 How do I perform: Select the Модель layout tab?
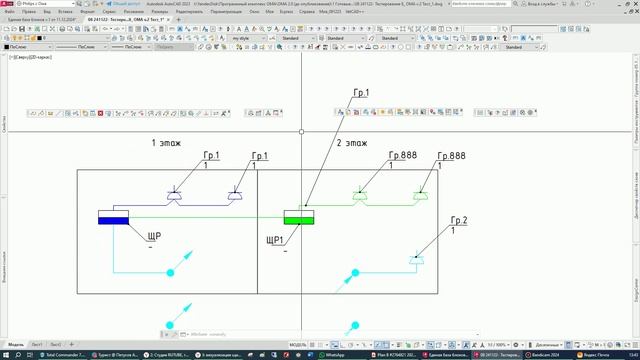16,345
